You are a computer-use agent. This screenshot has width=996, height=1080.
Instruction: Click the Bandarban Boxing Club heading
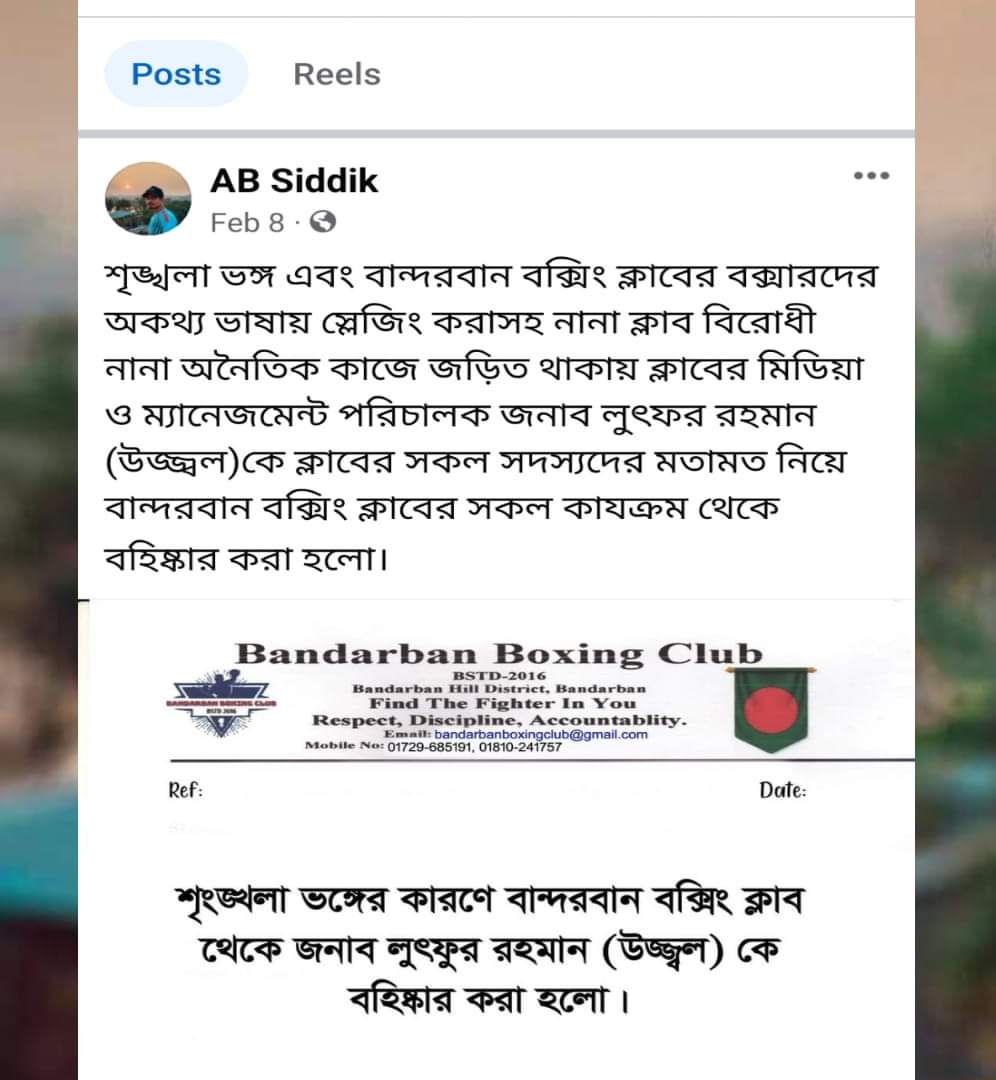(499, 654)
